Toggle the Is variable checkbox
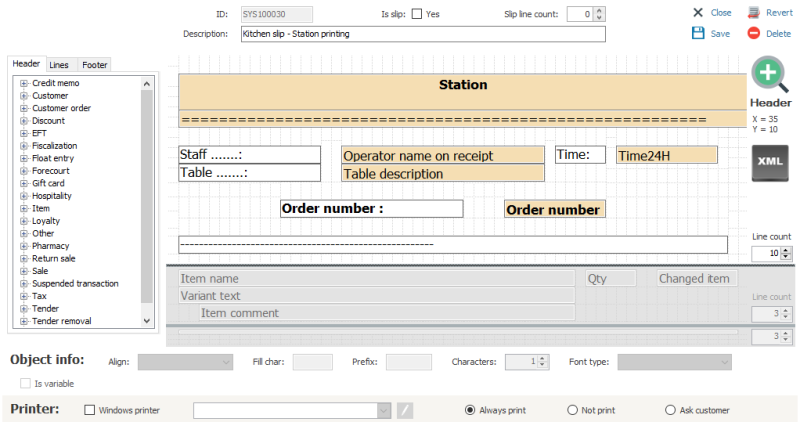Viewport: 800px width, 422px height. (25, 383)
